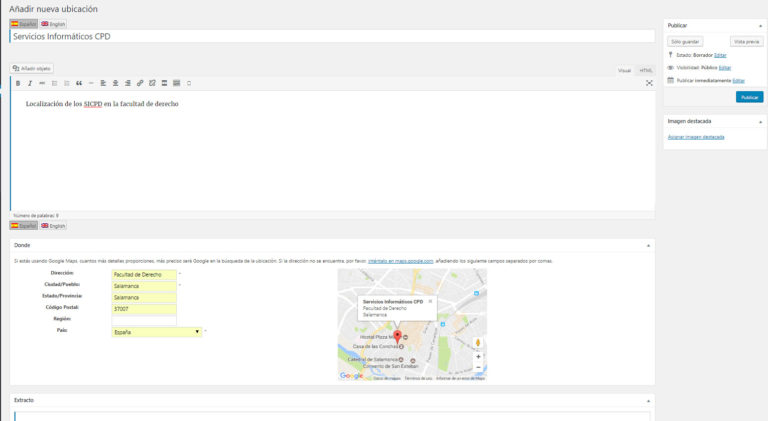Toggle bold formatting in editor toolbar
The image size is (768, 421).
17,83
